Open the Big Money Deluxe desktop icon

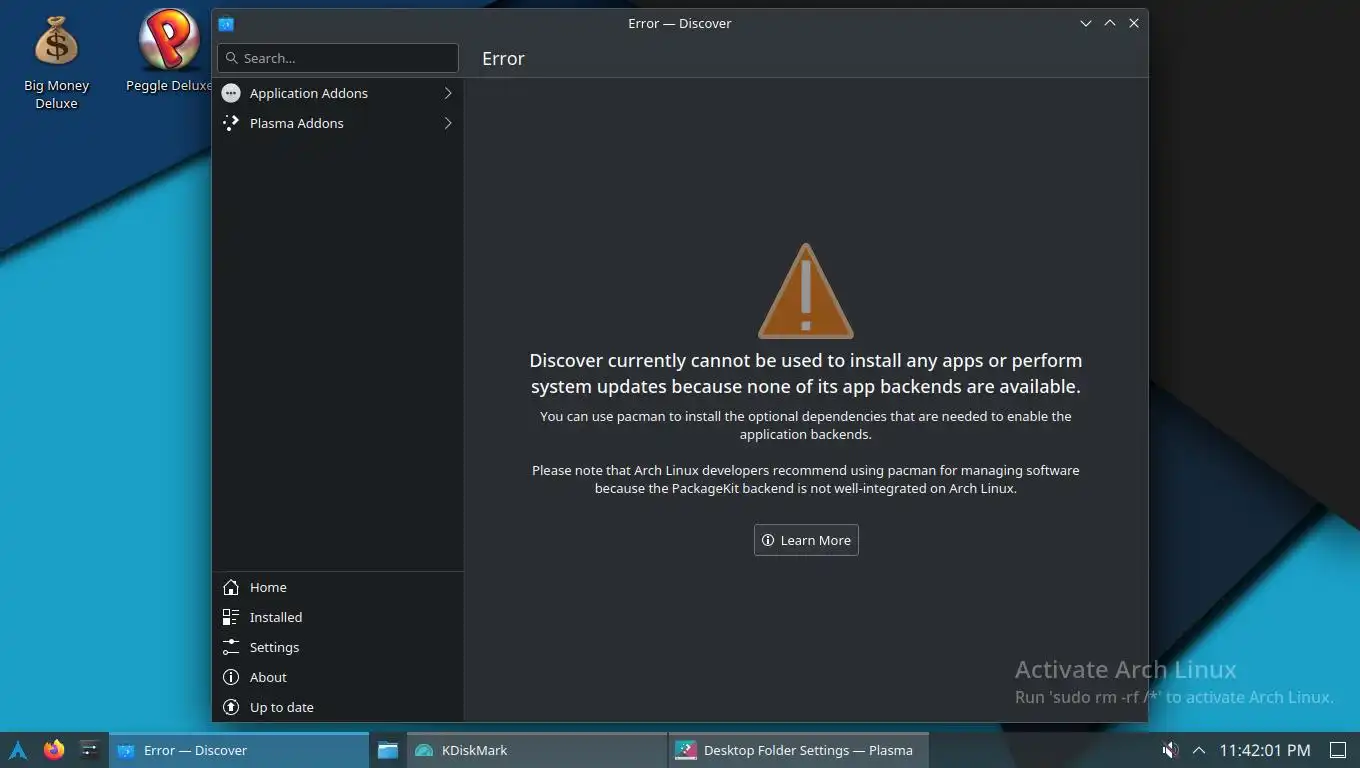tap(56, 62)
